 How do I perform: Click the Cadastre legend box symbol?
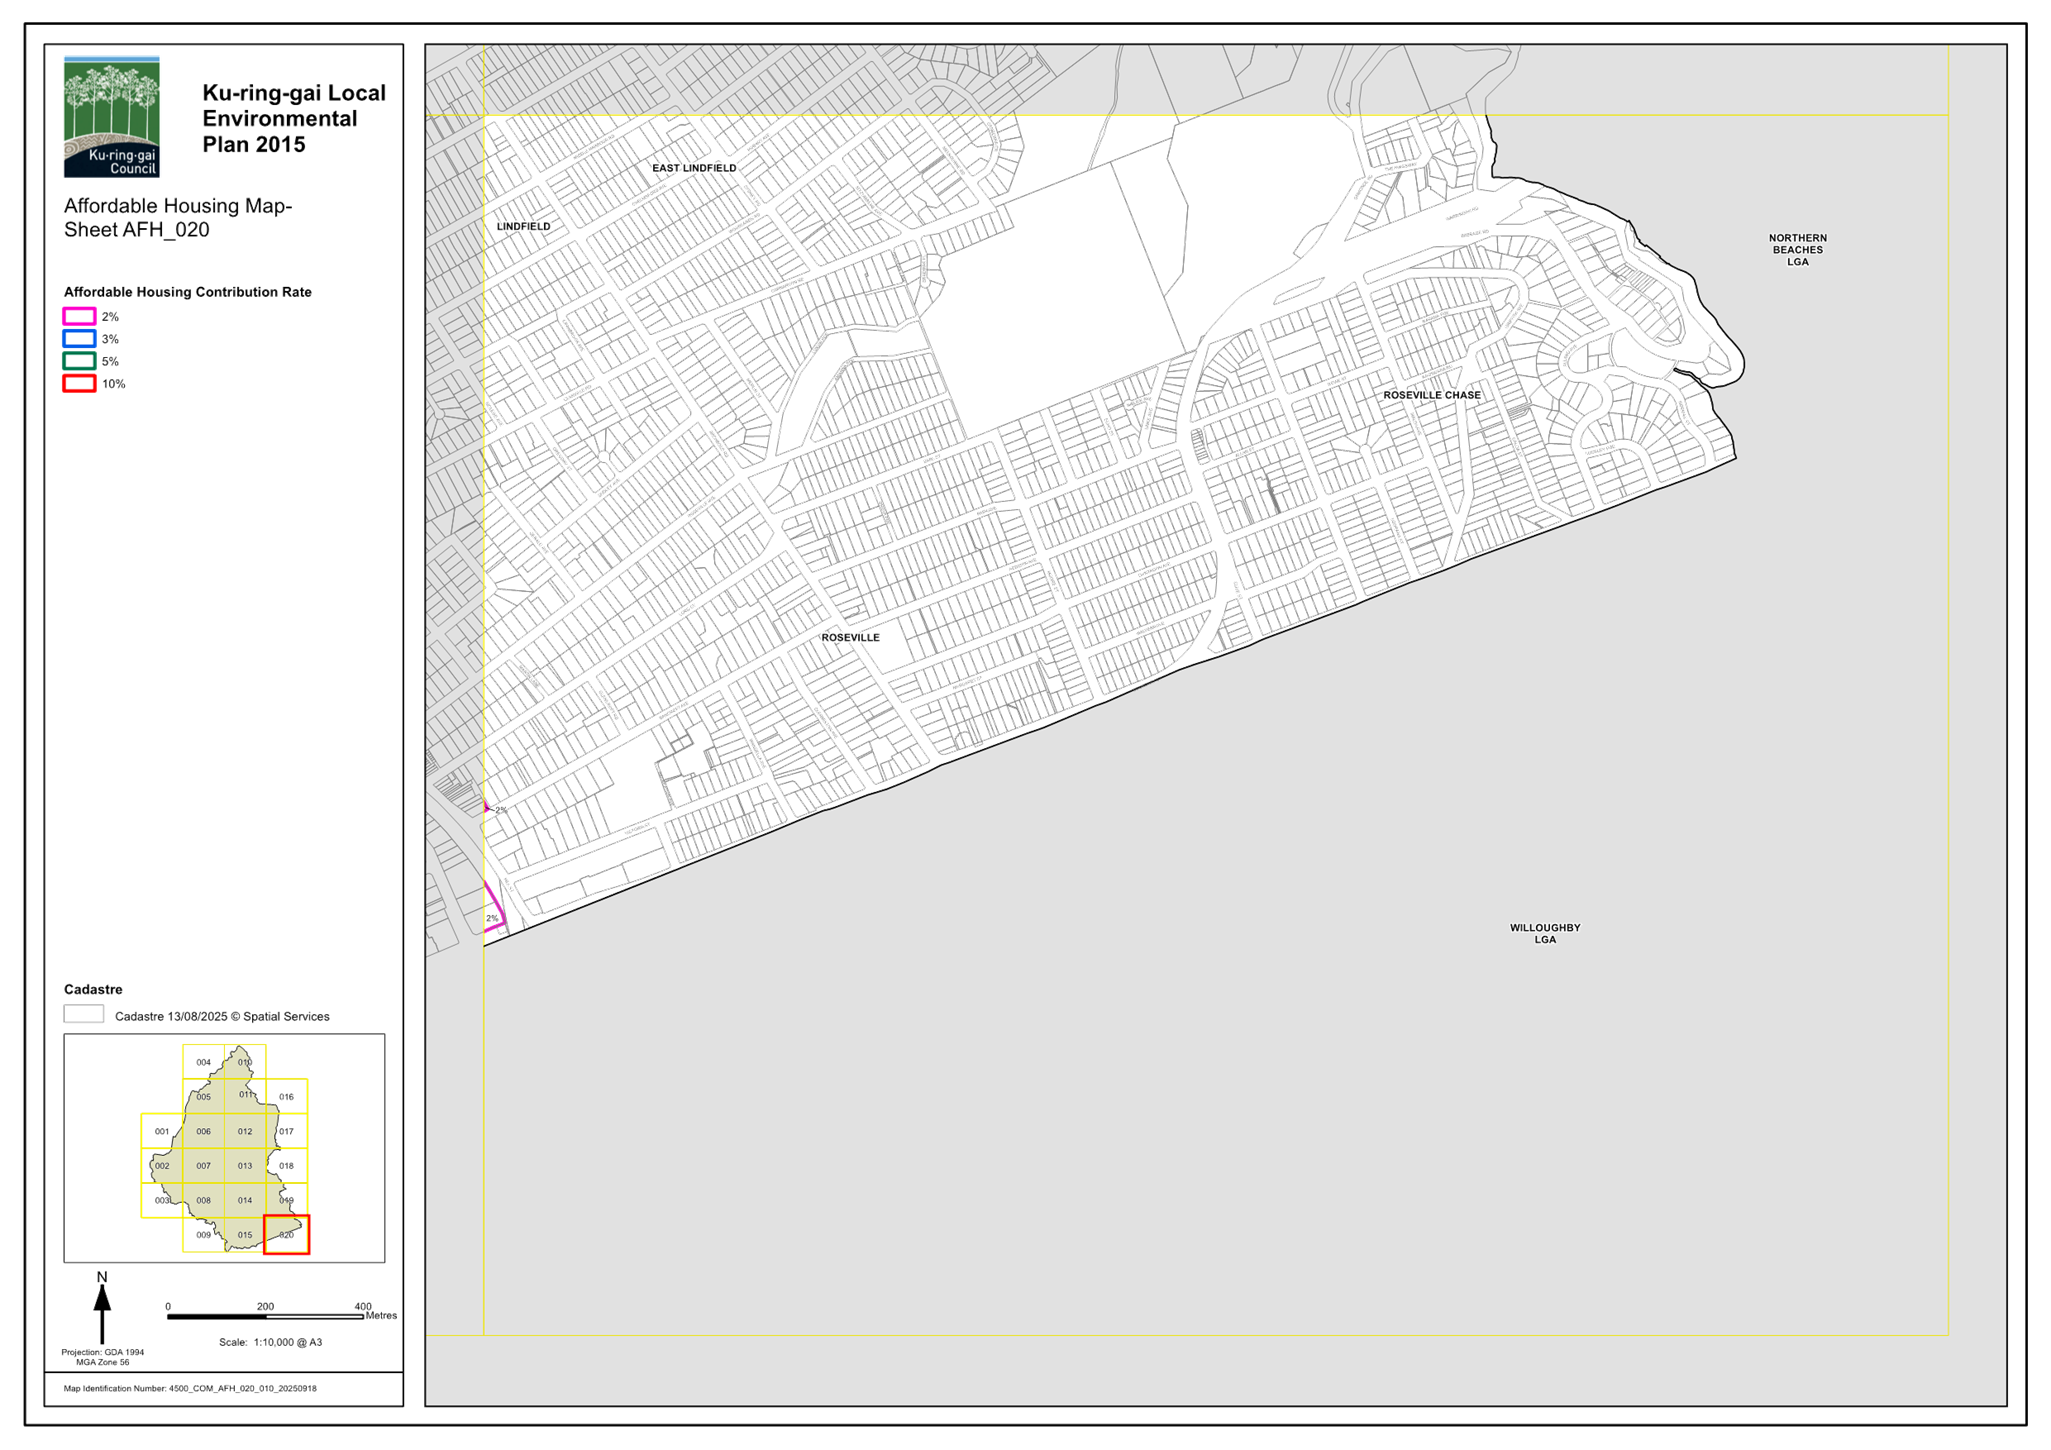pyautogui.click(x=84, y=1015)
